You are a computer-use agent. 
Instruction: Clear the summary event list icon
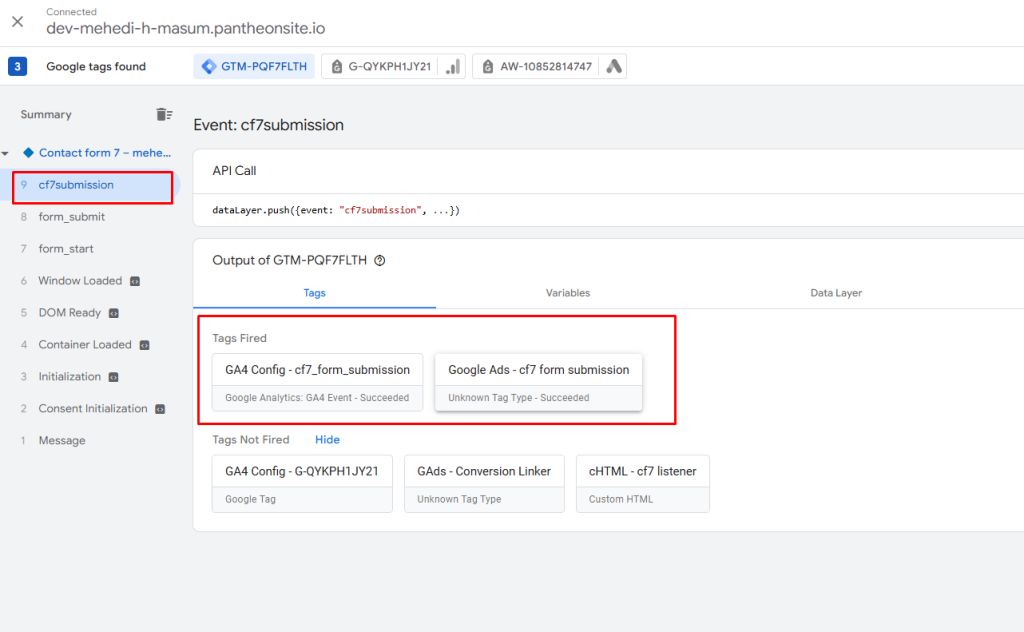[164, 114]
